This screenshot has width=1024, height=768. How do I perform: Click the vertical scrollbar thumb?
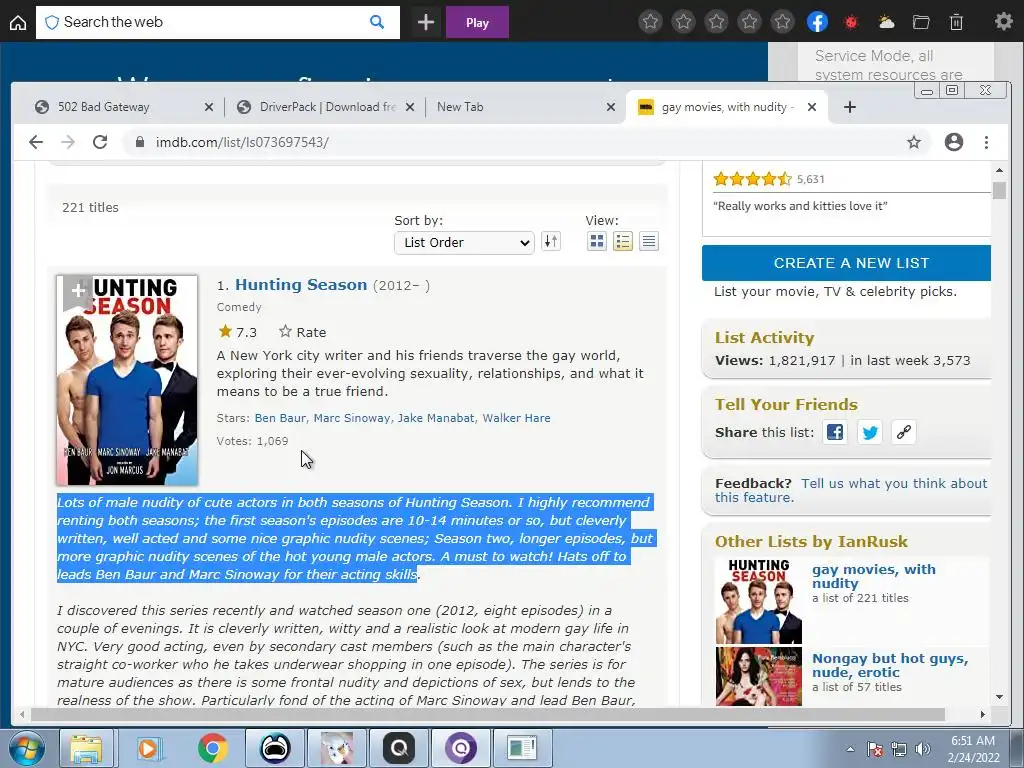[x=999, y=190]
